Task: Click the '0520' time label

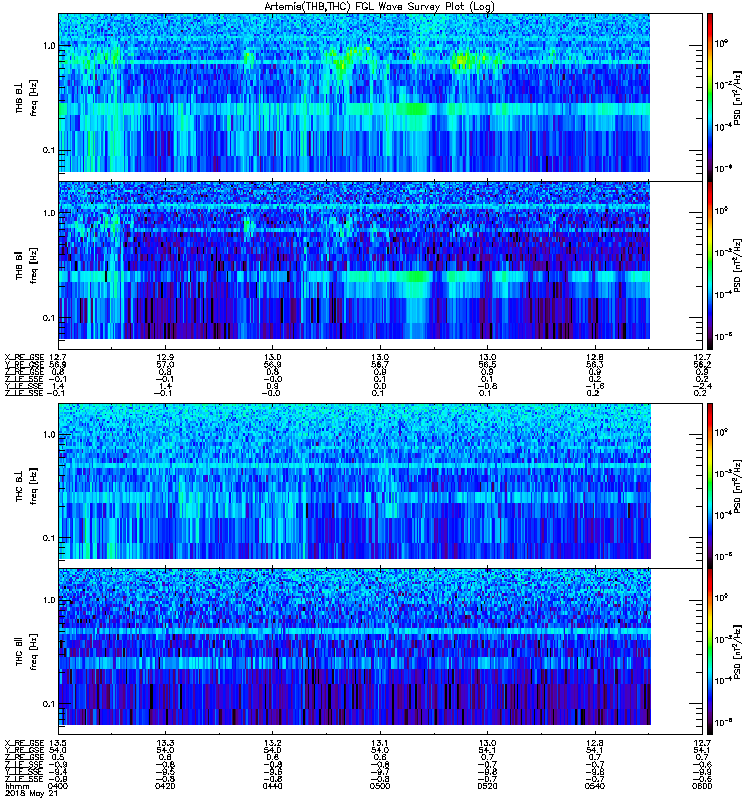Action: tap(487, 786)
